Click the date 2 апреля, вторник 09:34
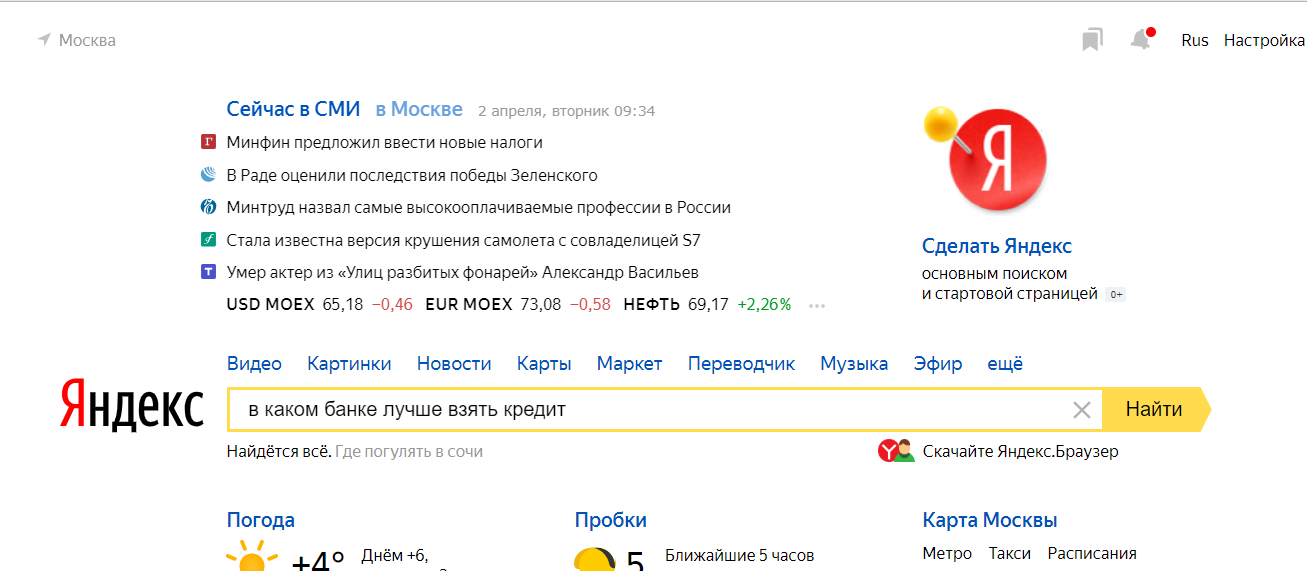 coord(566,110)
